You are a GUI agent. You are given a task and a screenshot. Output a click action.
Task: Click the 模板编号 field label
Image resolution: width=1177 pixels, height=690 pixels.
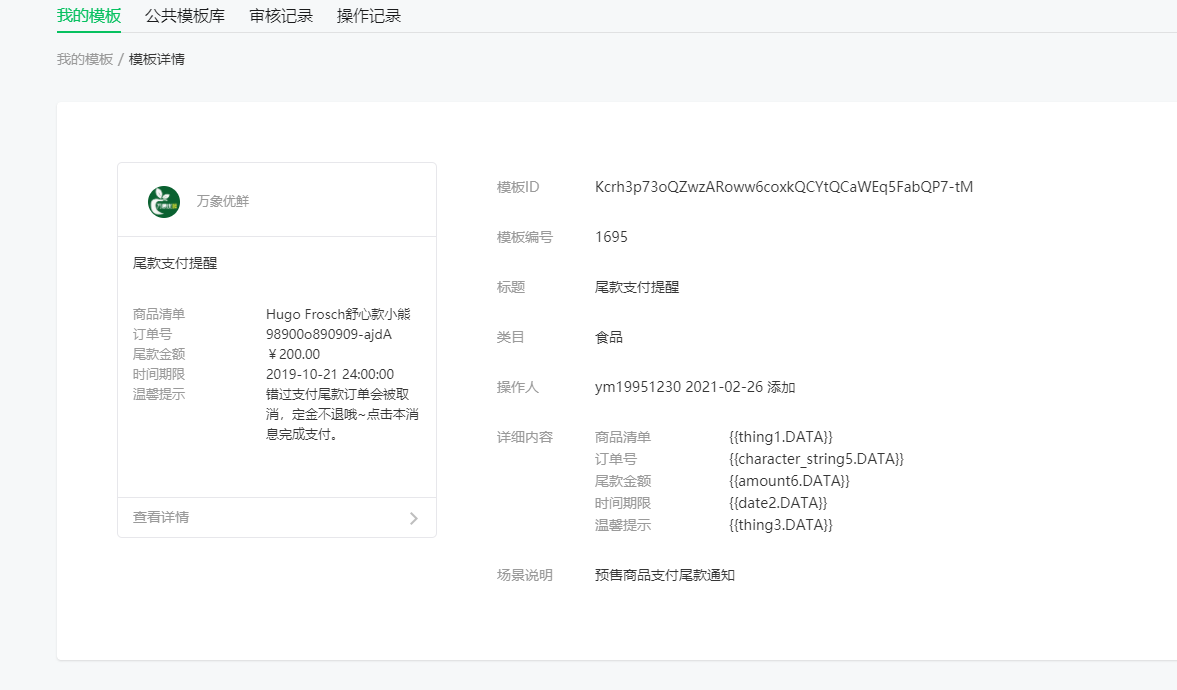525,237
